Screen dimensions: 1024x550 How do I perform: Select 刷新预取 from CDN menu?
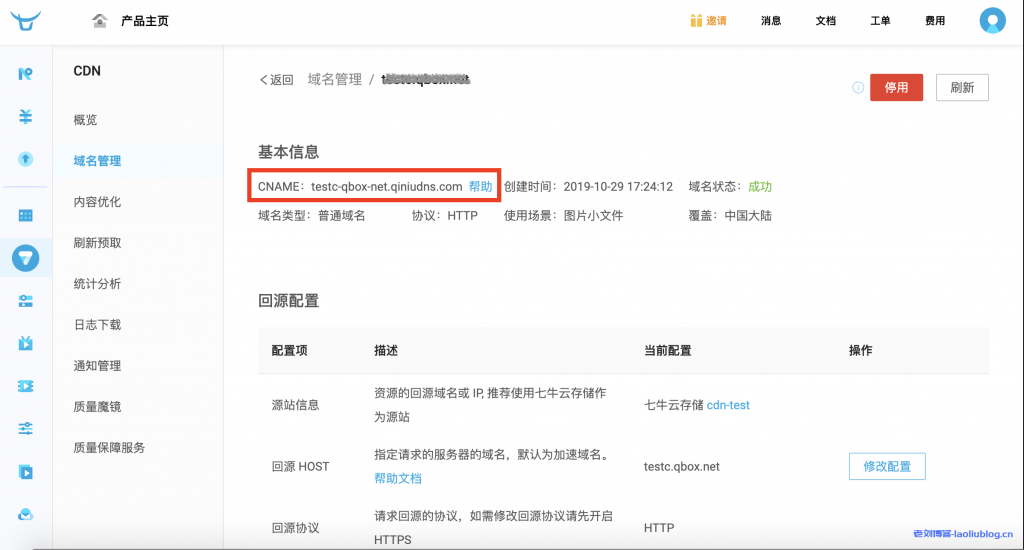pyautogui.click(x=97, y=243)
